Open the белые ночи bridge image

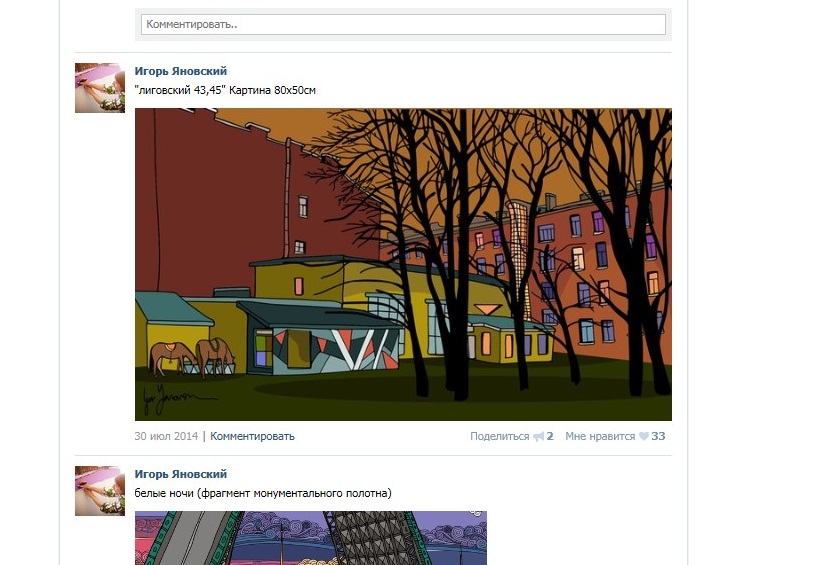point(311,538)
